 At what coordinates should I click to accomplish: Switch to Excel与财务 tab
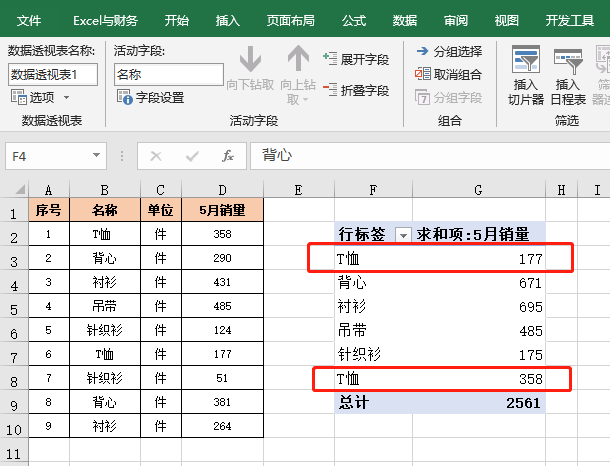(105, 20)
